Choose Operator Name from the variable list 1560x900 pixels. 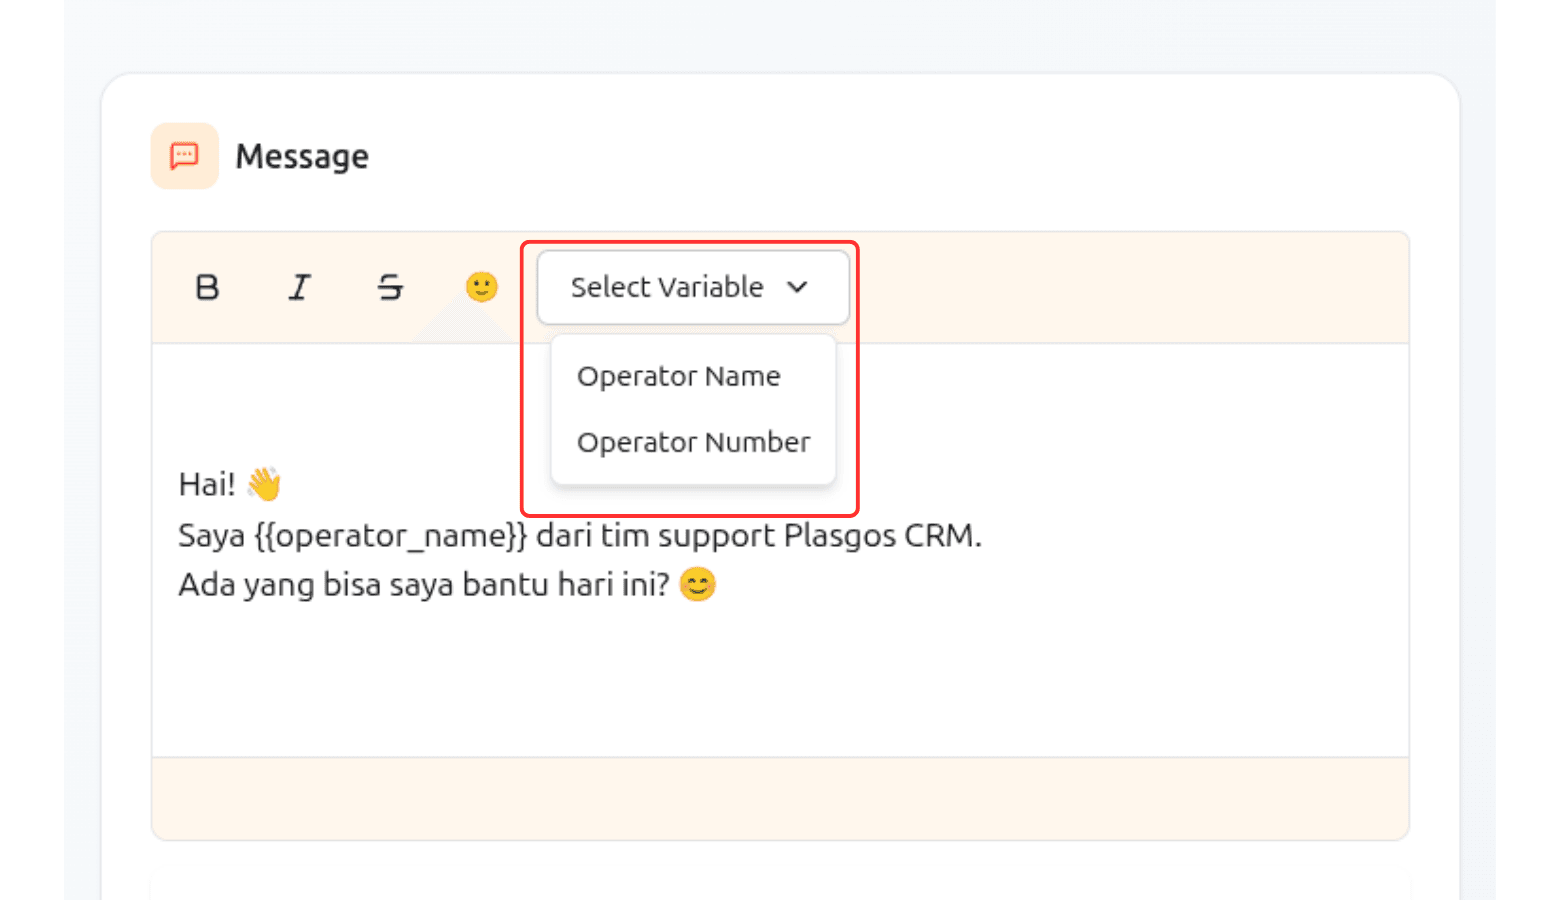point(678,377)
